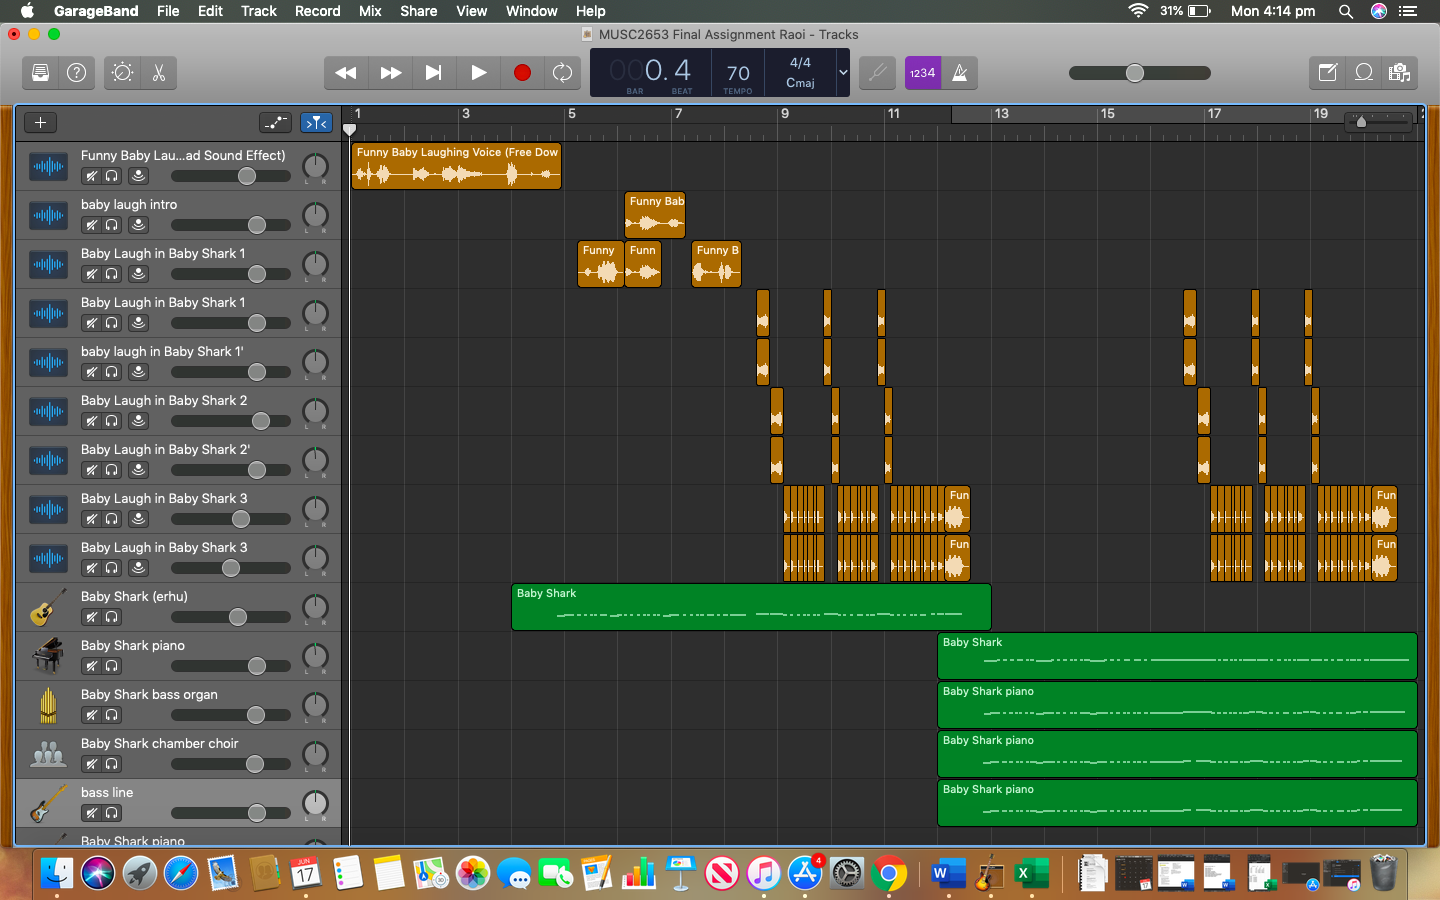Toggle the metronome click
The width and height of the screenshot is (1440, 900).
tap(960, 73)
